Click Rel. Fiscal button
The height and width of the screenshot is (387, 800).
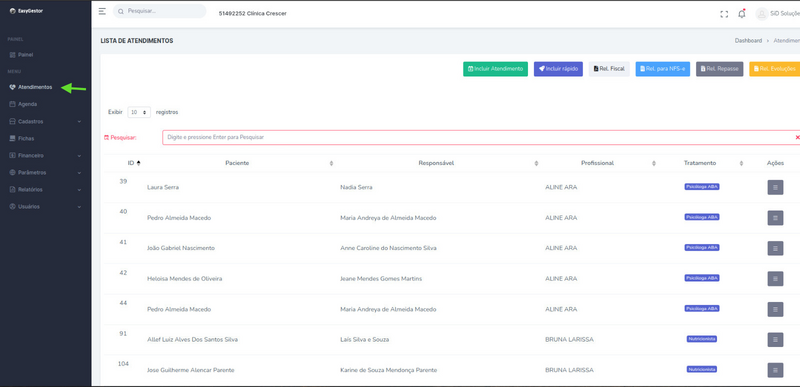pos(609,69)
